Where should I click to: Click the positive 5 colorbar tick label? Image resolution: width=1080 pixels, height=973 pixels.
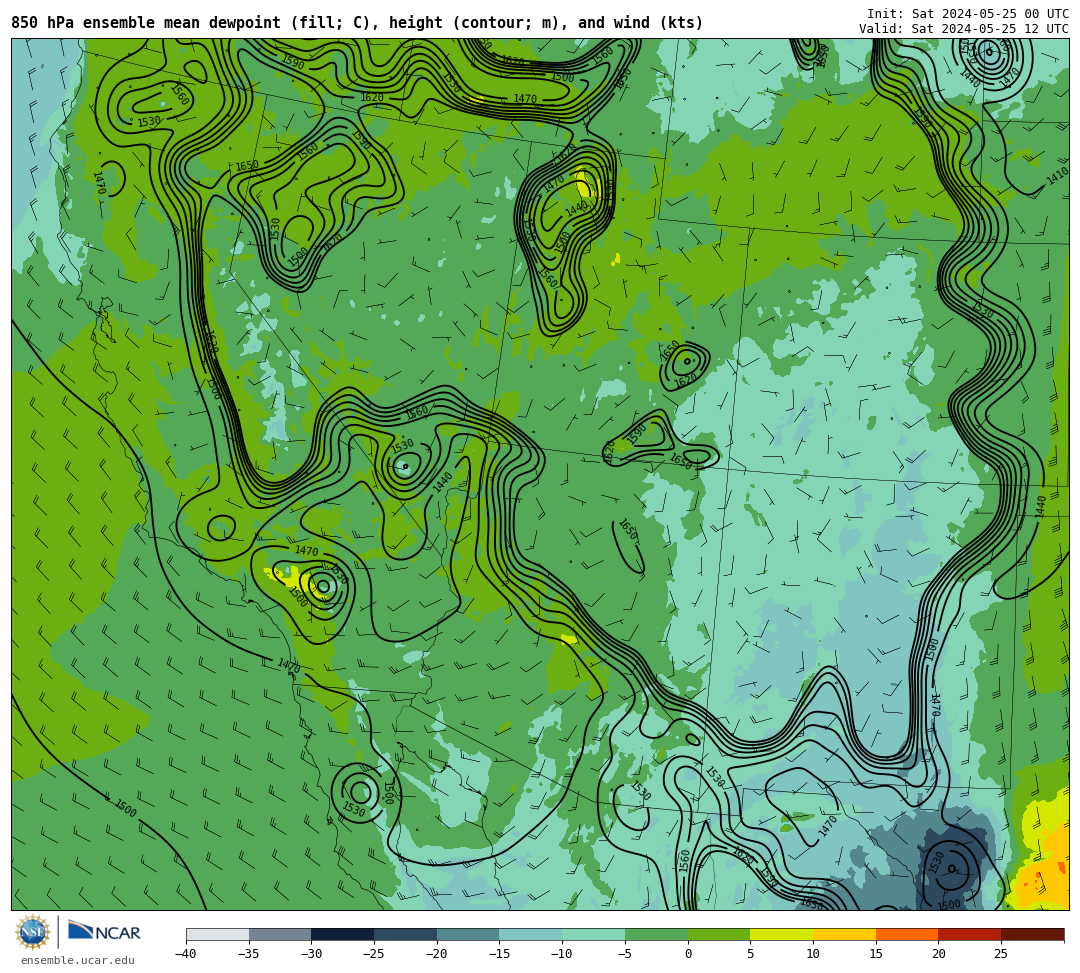(x=751, y=954)
